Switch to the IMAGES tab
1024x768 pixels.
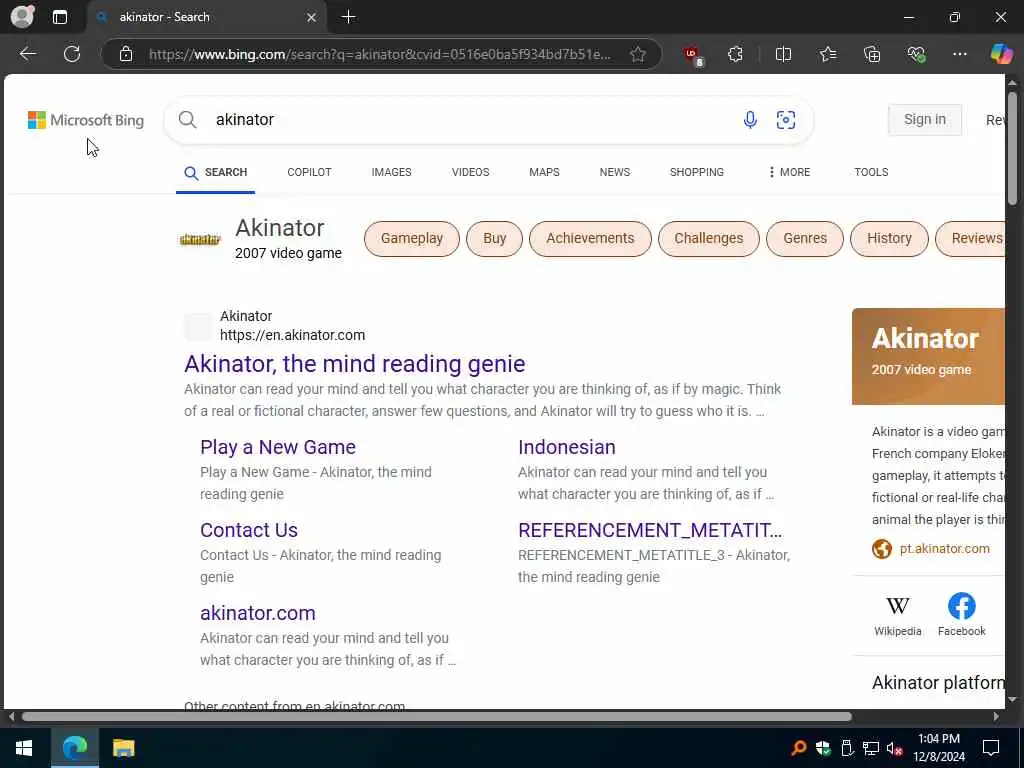tap(391, 172)
